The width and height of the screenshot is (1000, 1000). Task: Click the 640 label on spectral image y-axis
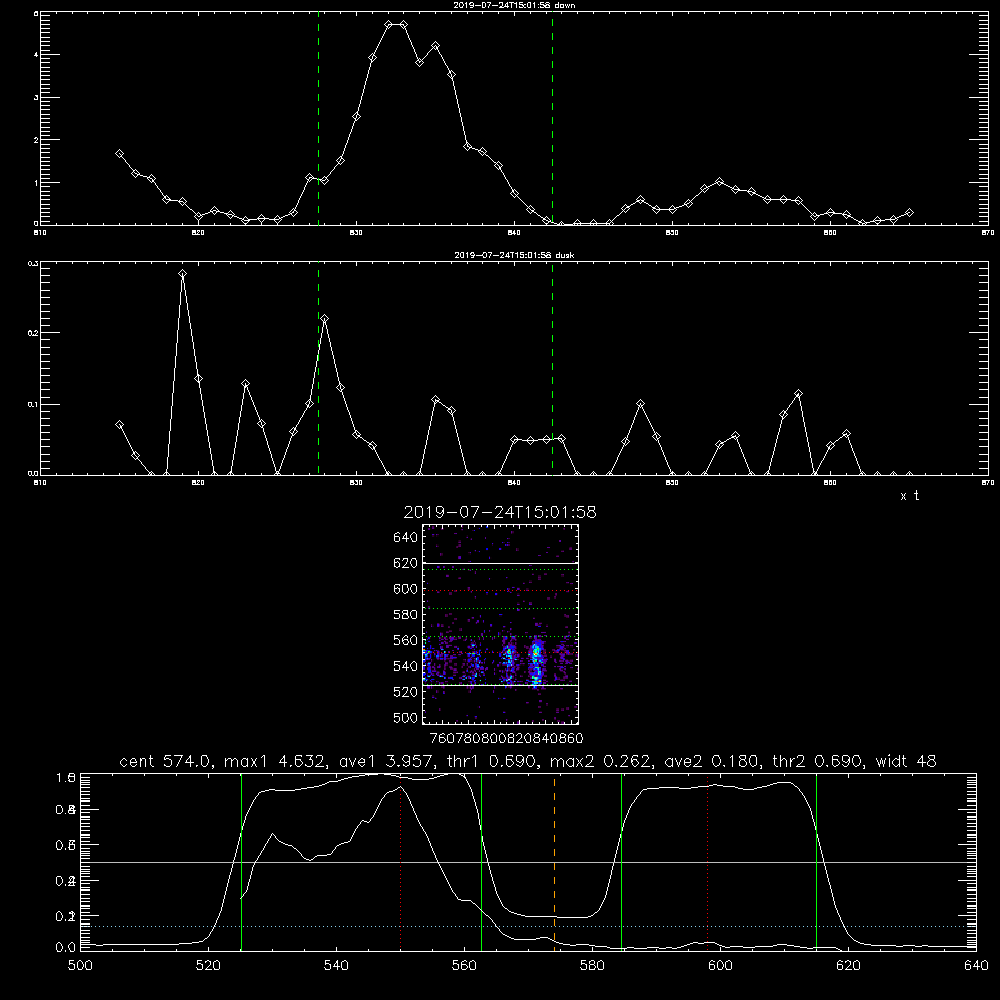(x=406, y=538)
